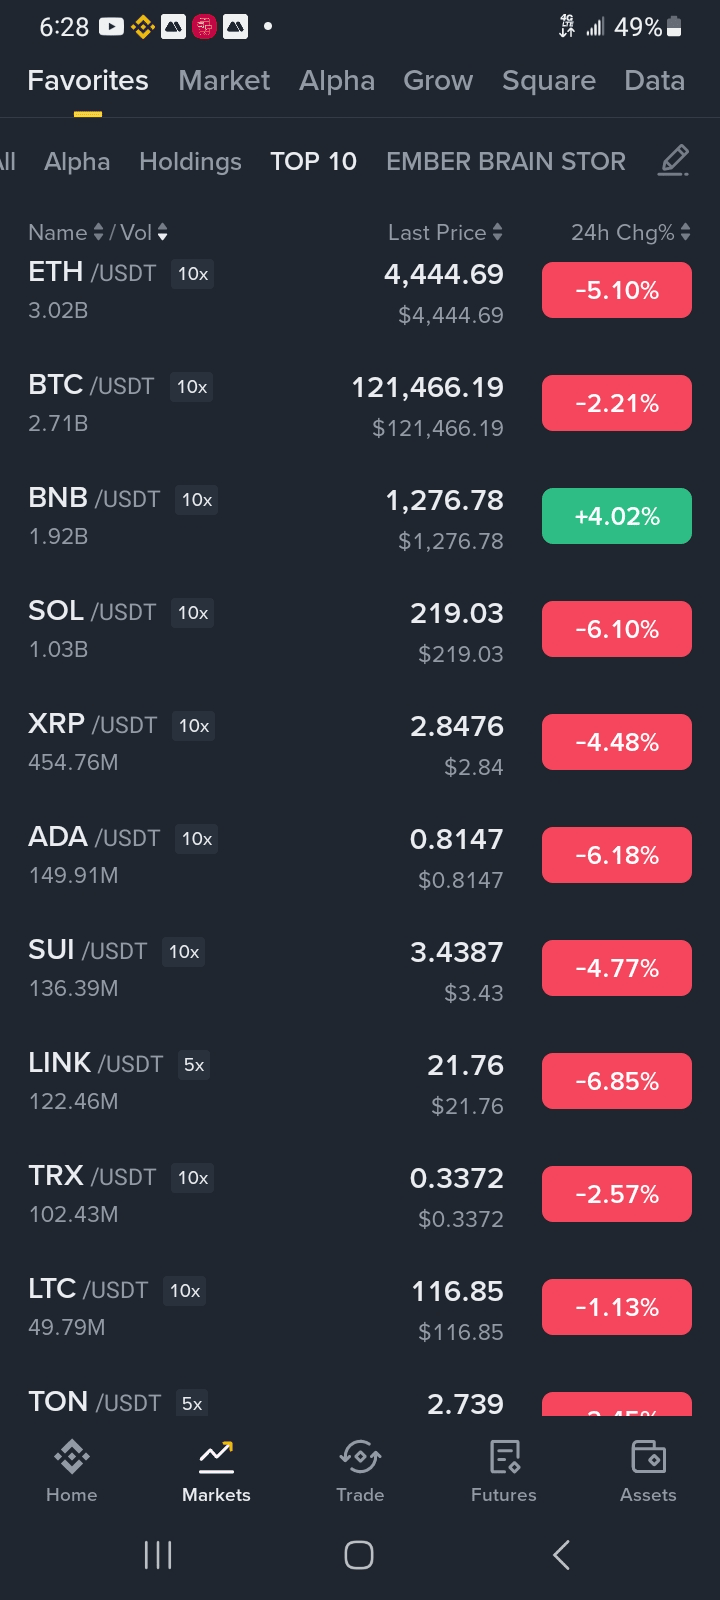Open the Futures icon in bottom bar
The height and width of the screenshot is (1600, 720).
pos(504,1458)
